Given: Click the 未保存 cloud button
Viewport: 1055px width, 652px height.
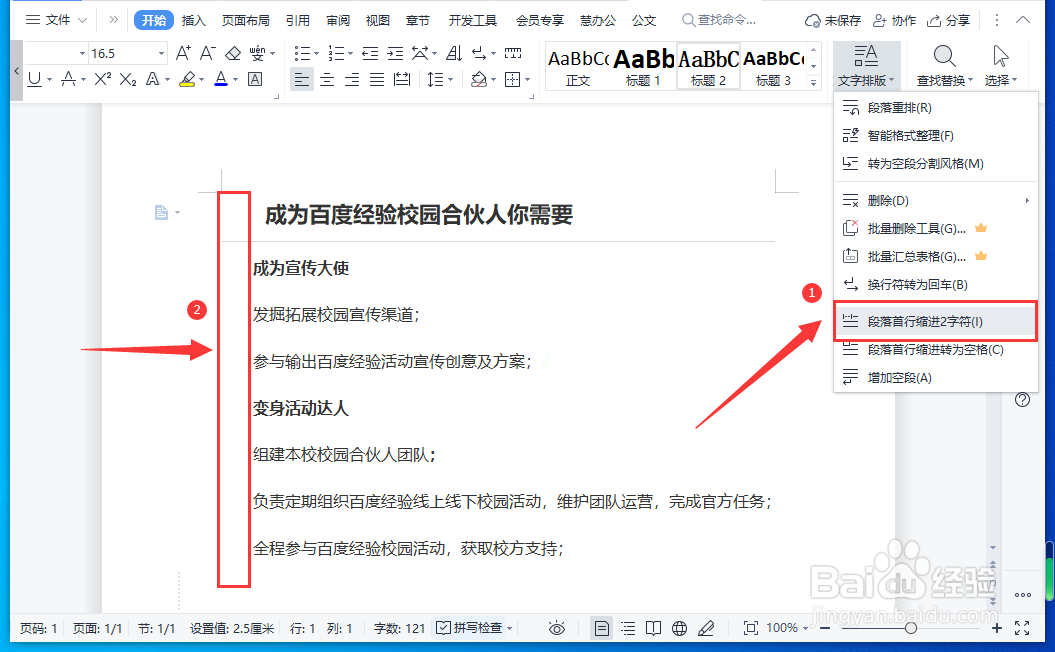Looking at the screenshot, I should coord(832,21).
